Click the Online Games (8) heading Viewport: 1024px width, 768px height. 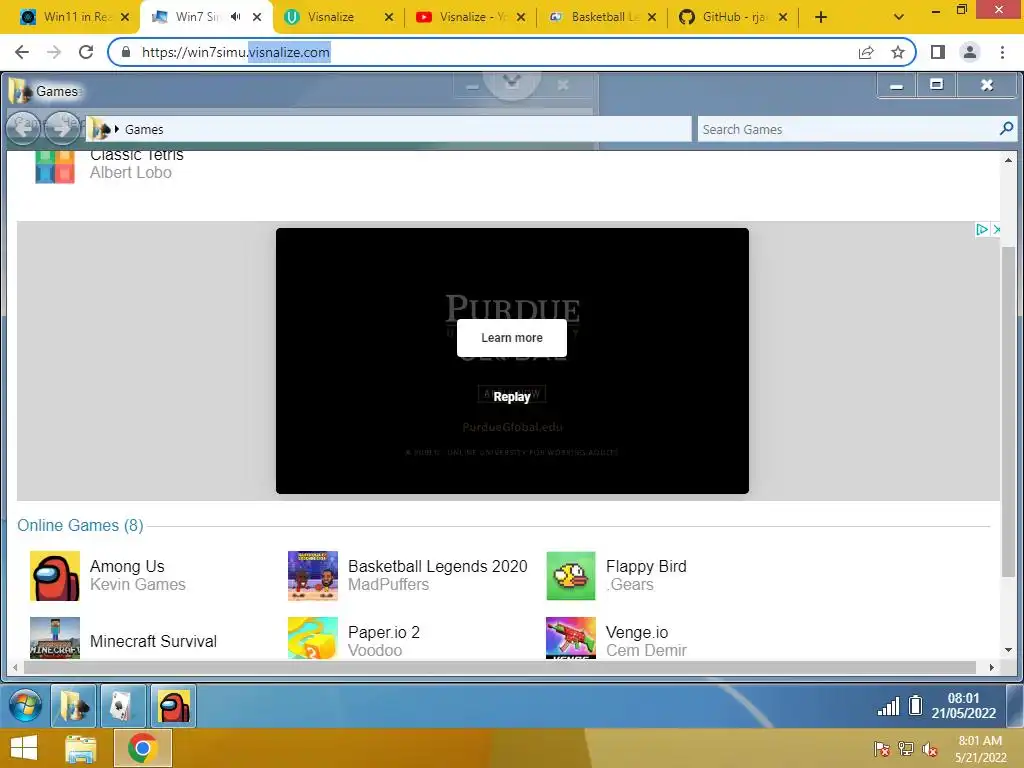point(80,525)
